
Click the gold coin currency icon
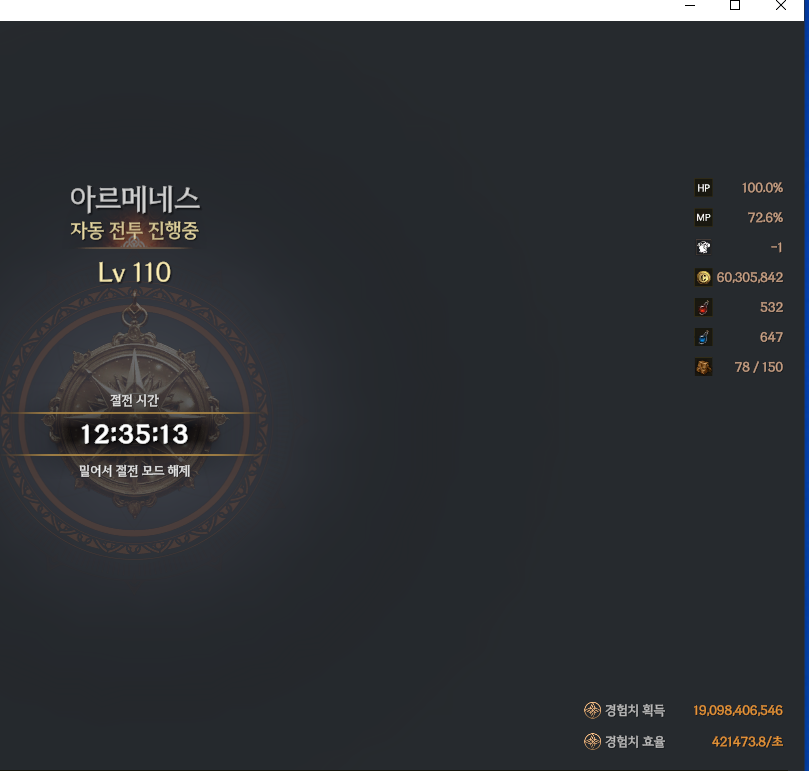pos(703,278)
